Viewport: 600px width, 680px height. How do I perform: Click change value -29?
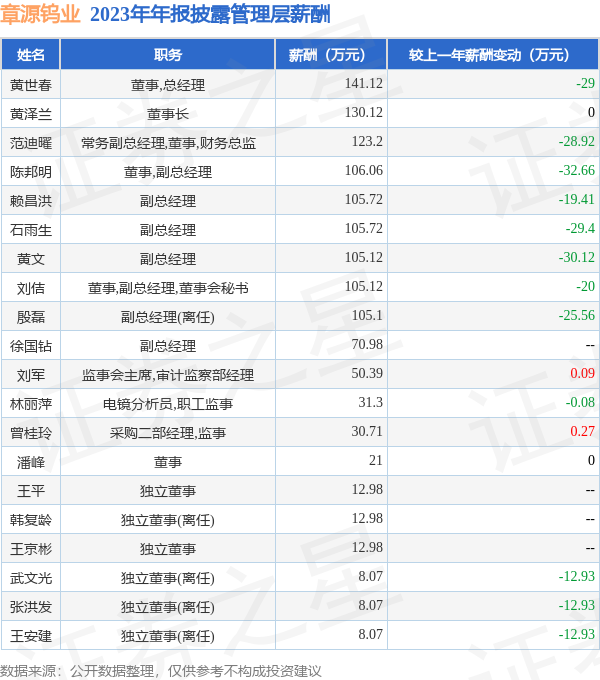[x=585, y=83]
